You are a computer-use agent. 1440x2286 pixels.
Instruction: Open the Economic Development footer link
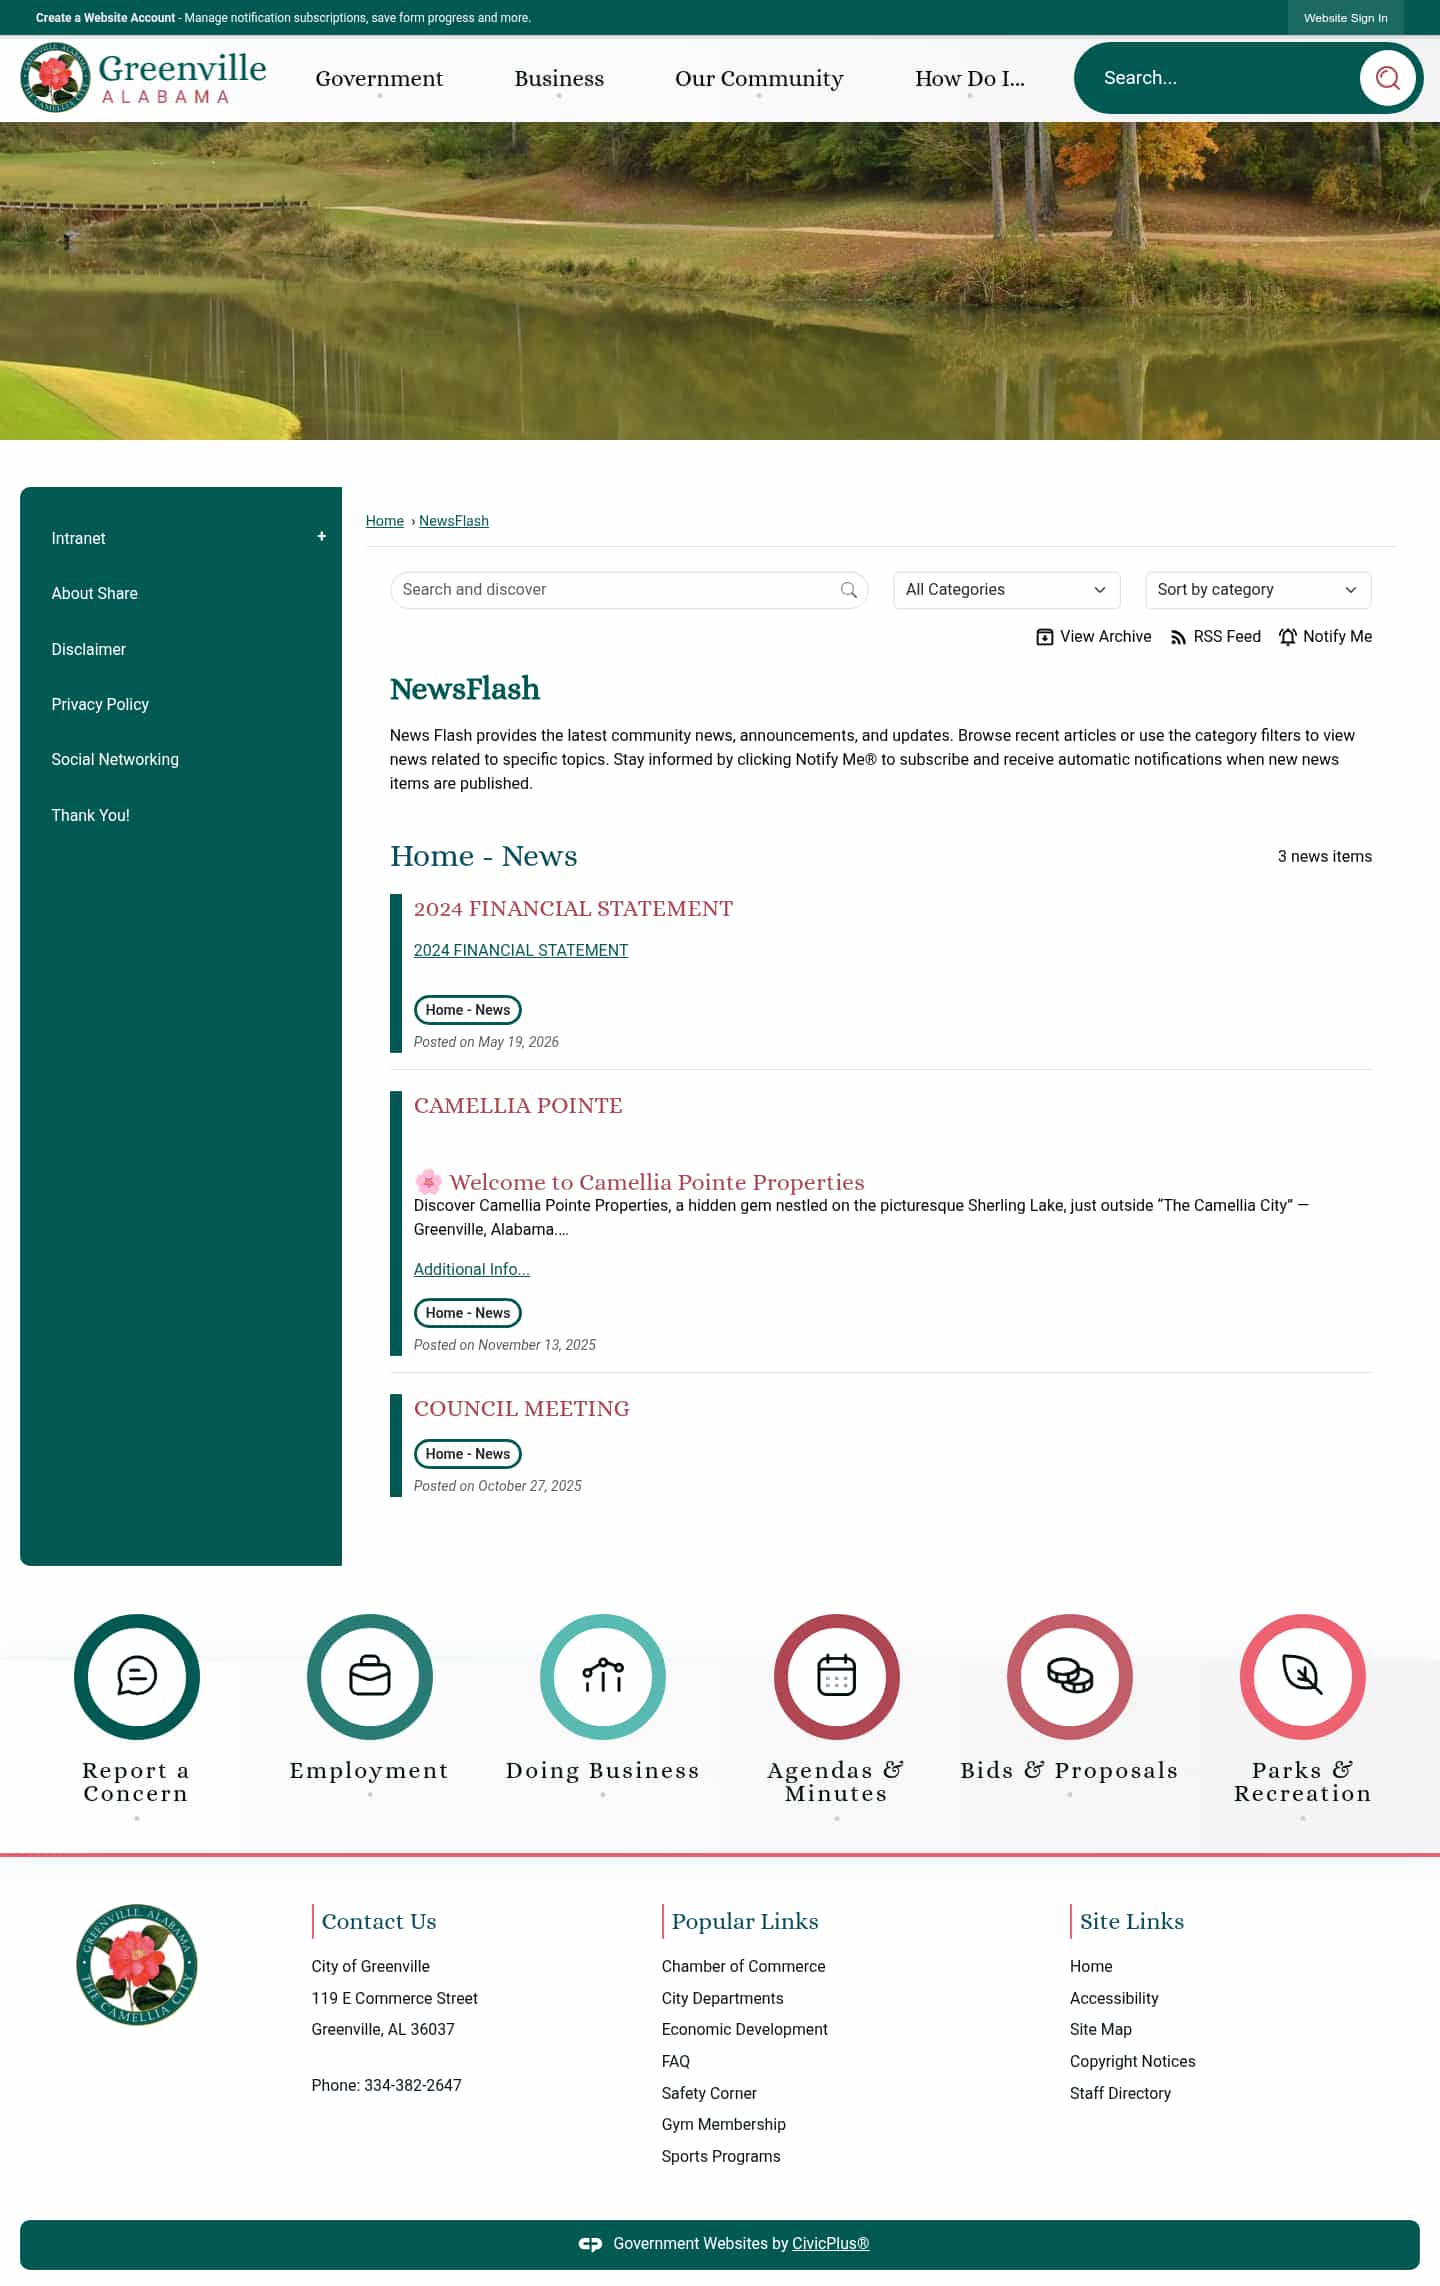pos(745,2029)
